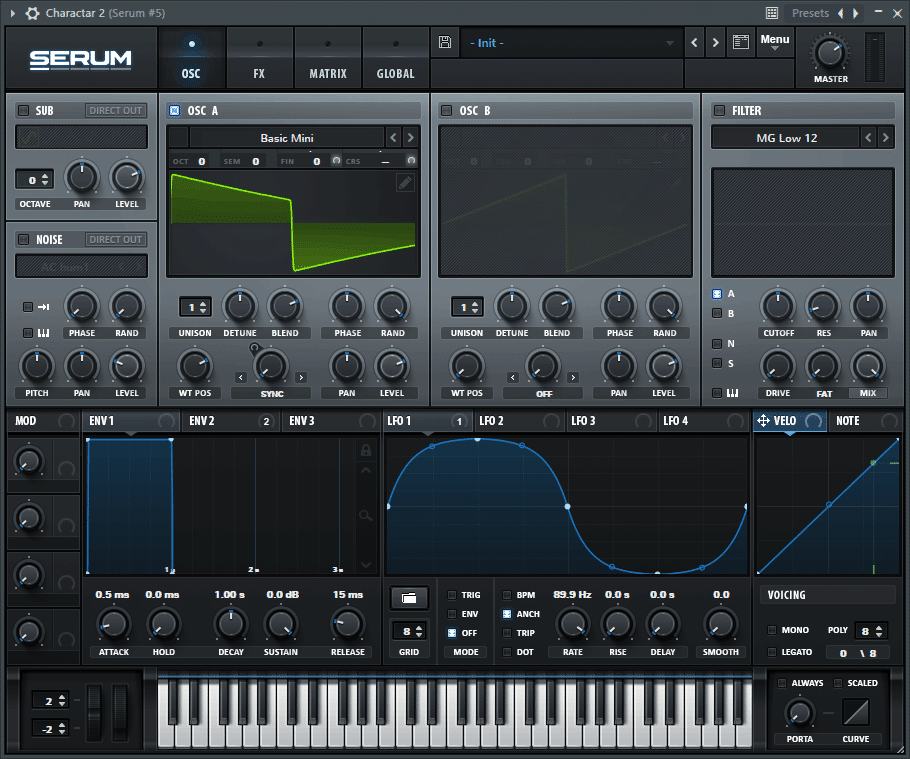The width and height of the screenshot is (910, 759).
Task: Click the Presets label
Action: click(x=810, y=13)
